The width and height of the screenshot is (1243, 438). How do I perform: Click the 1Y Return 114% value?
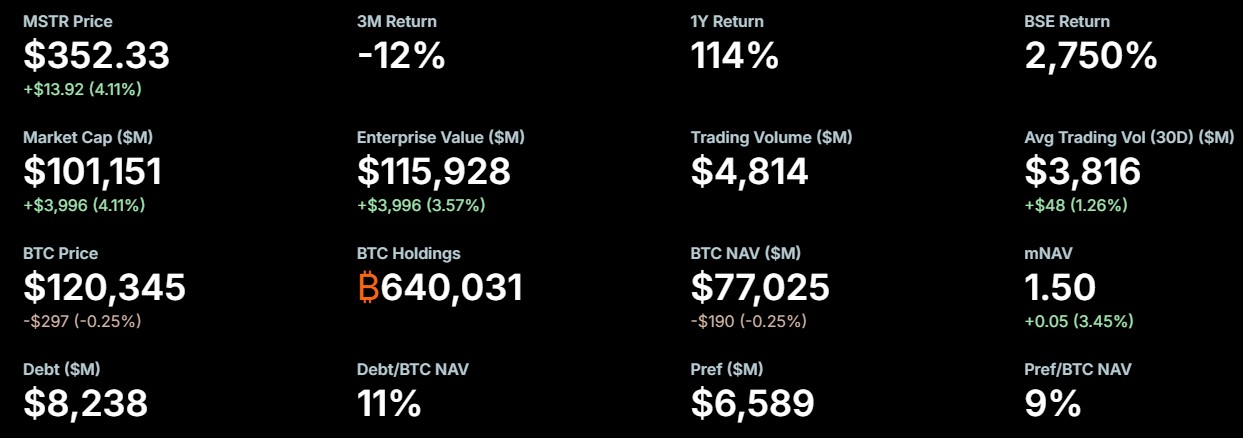point(734,56)
